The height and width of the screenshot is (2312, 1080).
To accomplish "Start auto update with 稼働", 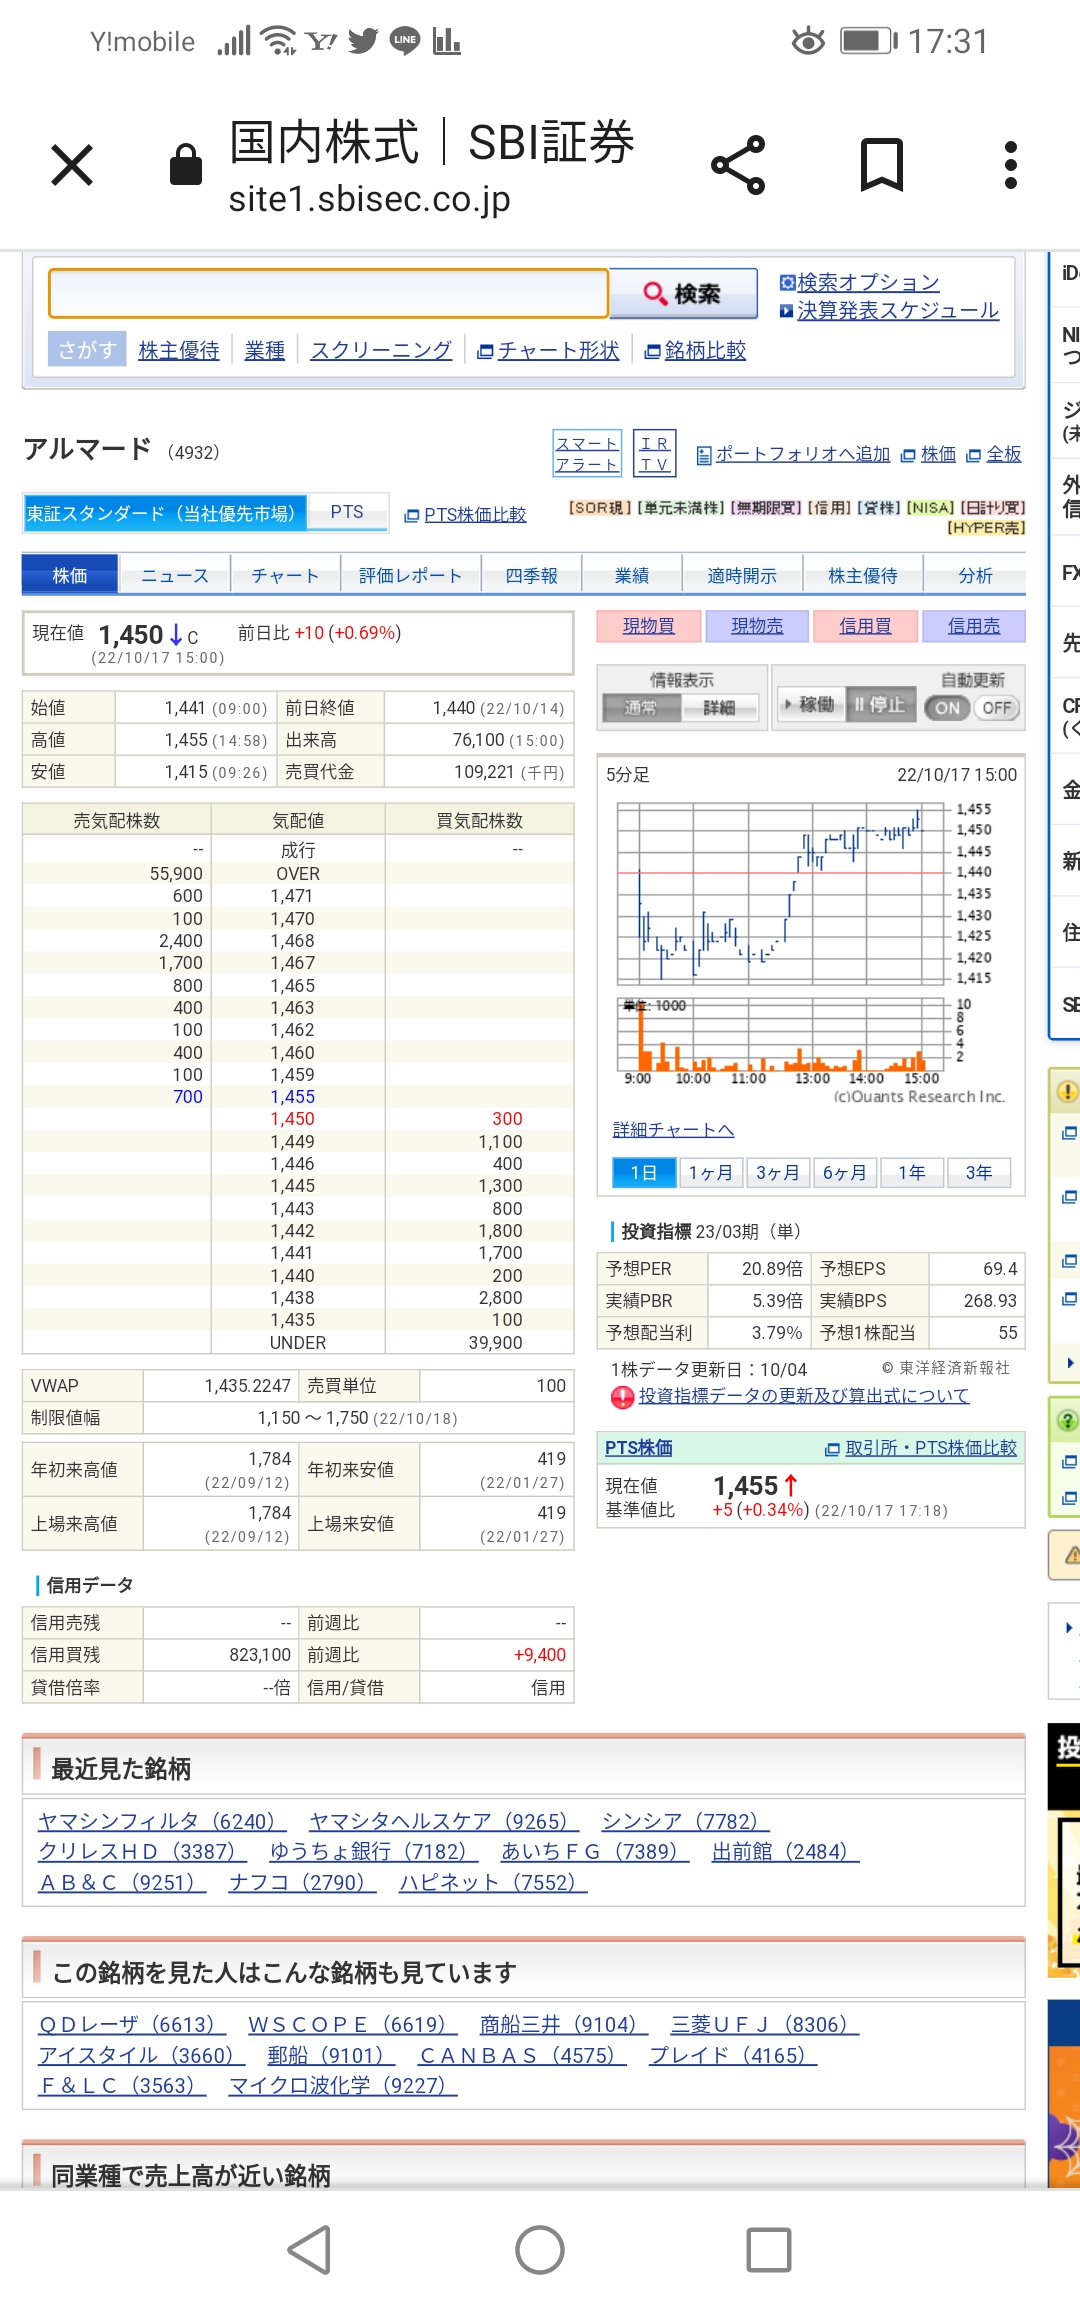I will pos(810,705).
